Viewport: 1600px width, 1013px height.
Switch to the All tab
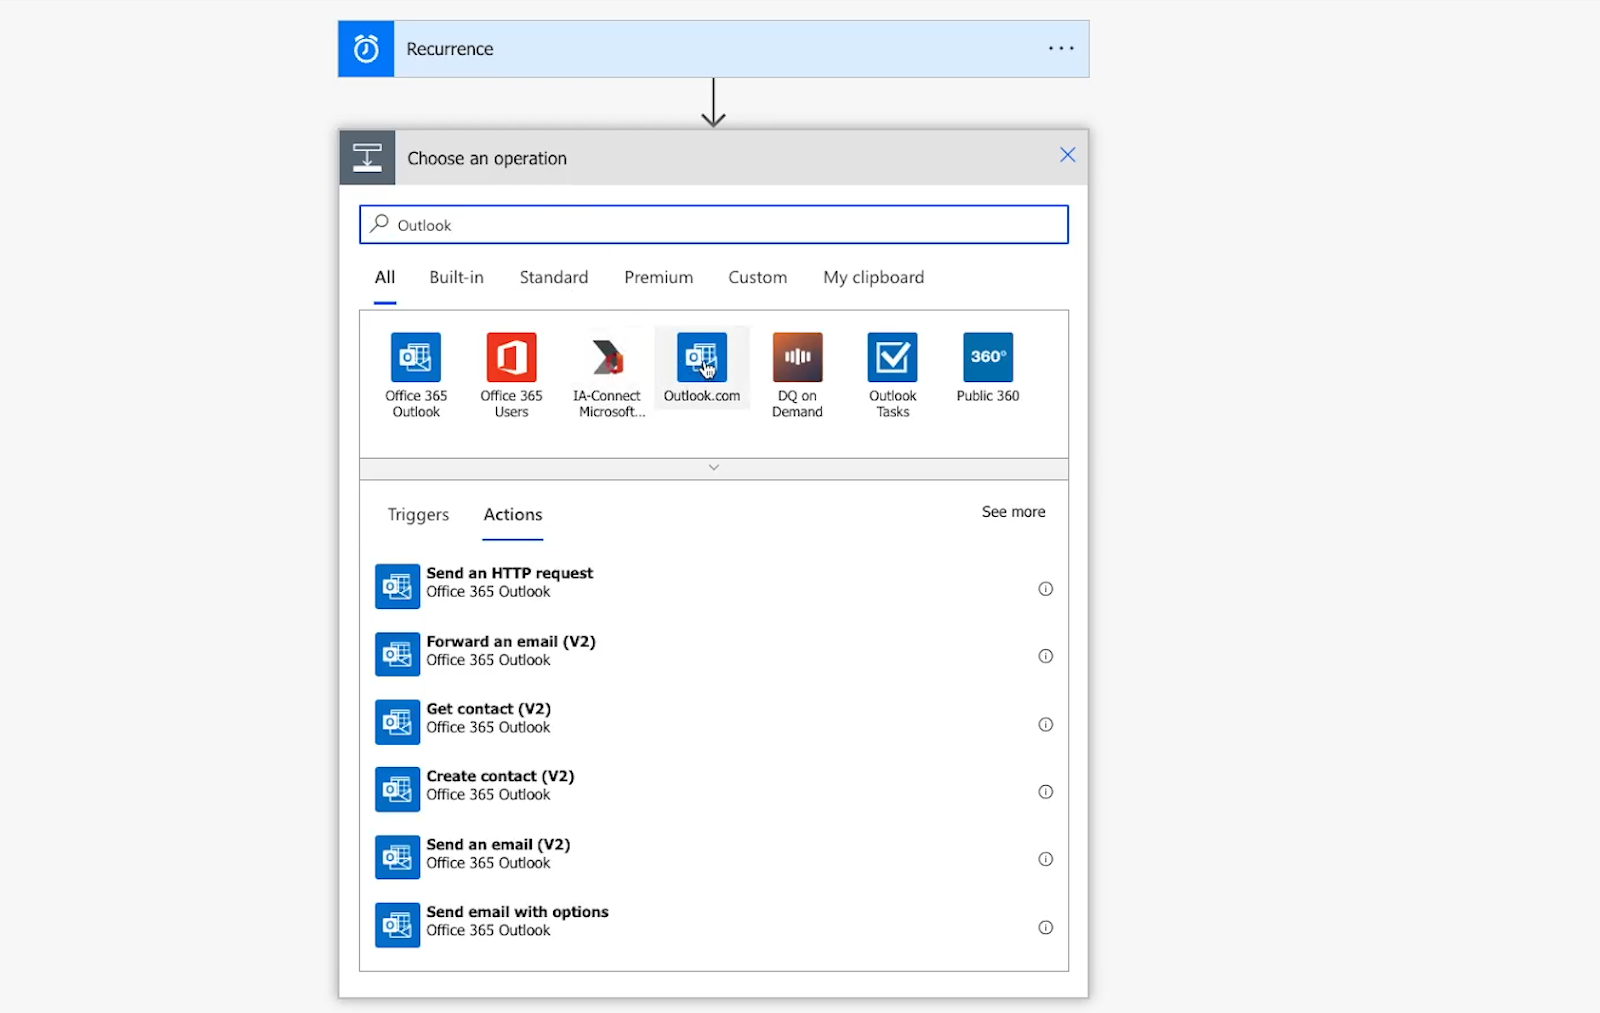(x=385, y=277)
